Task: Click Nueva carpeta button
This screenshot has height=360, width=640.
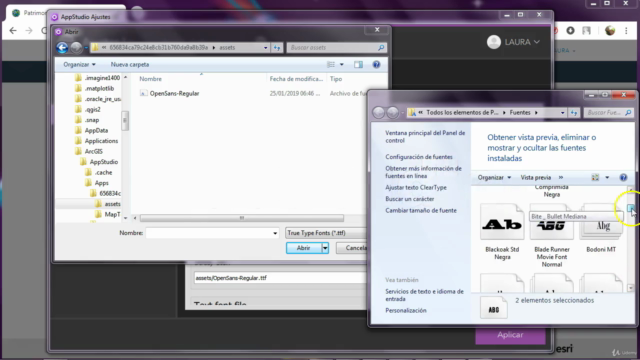Action: pos(130,64)
